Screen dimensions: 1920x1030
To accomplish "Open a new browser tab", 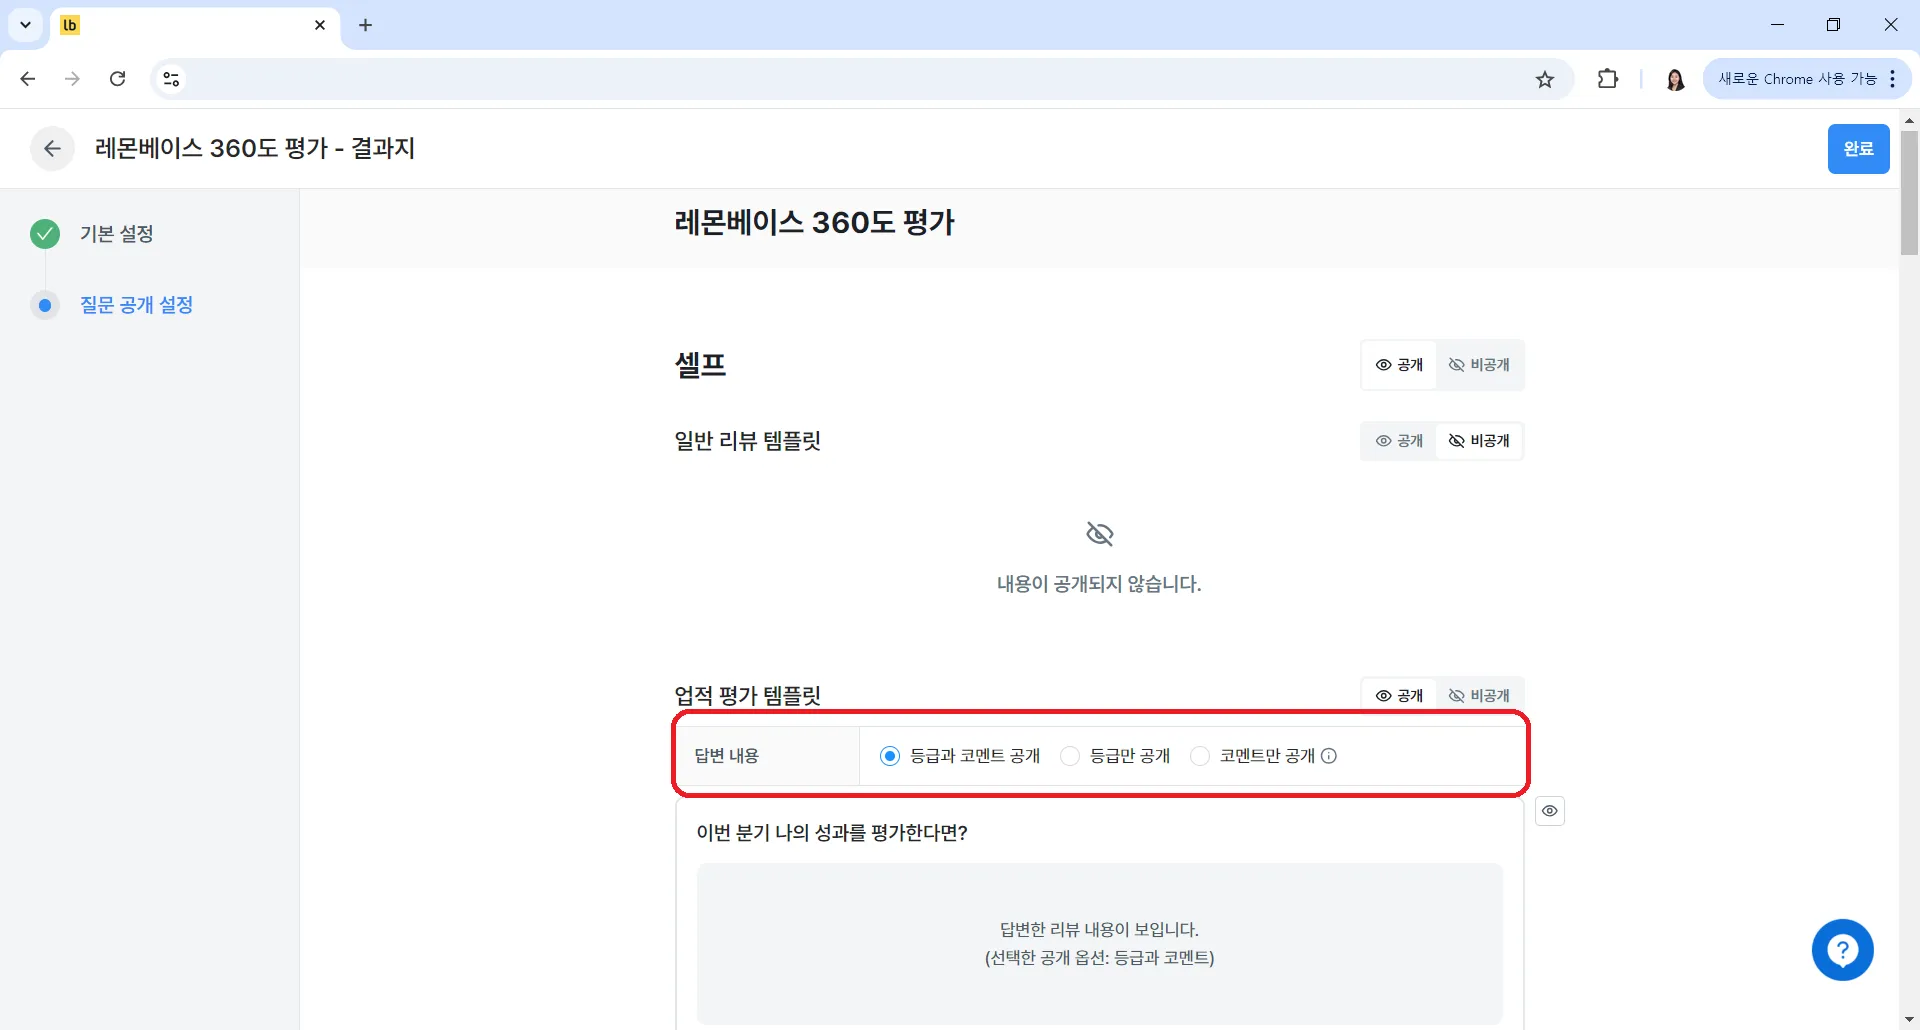I will pyautogui.click(x=365, y=25).
